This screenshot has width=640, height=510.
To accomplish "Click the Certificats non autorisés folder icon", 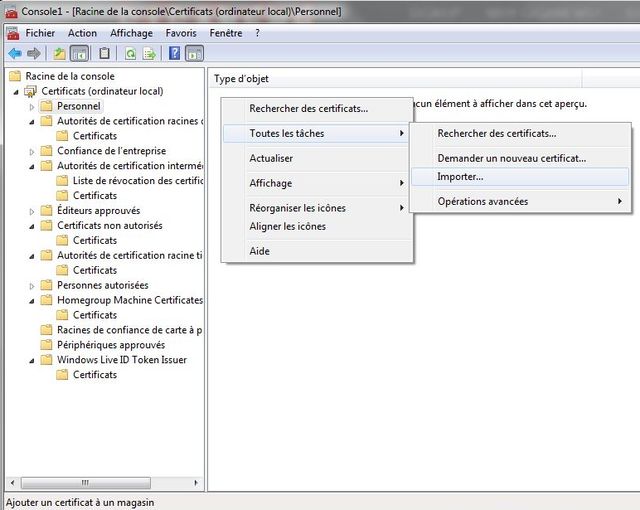I will (x=47, y=226).
